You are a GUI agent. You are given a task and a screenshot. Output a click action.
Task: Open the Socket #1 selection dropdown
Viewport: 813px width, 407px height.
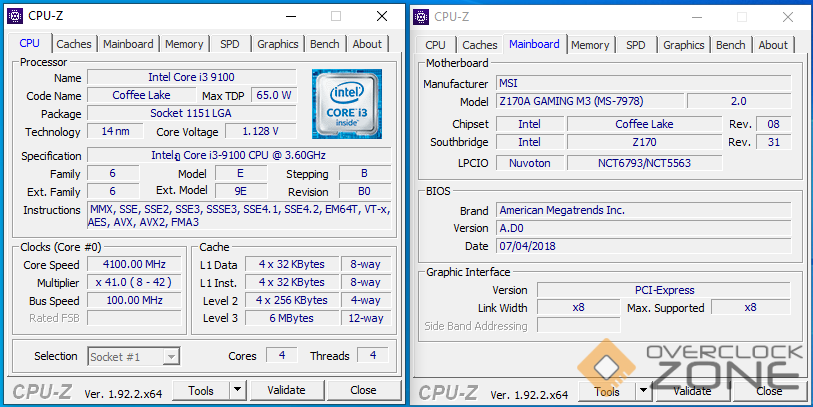click(x=134, y=357)
